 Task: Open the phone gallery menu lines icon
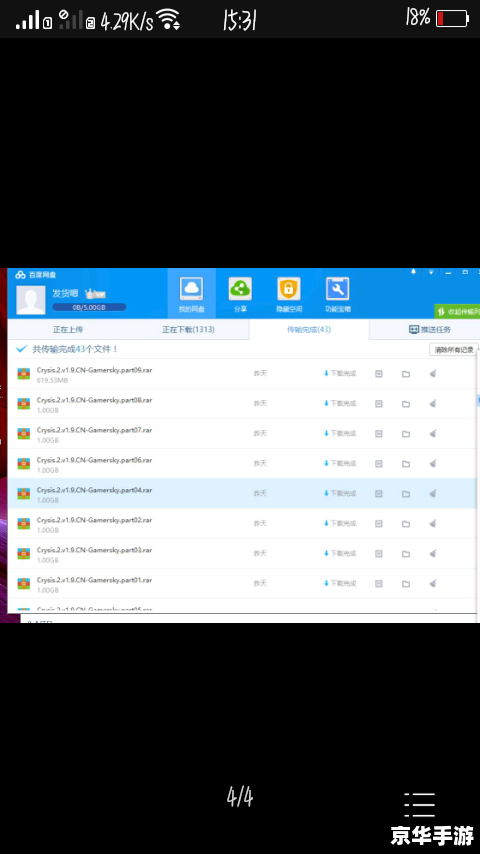420,804
